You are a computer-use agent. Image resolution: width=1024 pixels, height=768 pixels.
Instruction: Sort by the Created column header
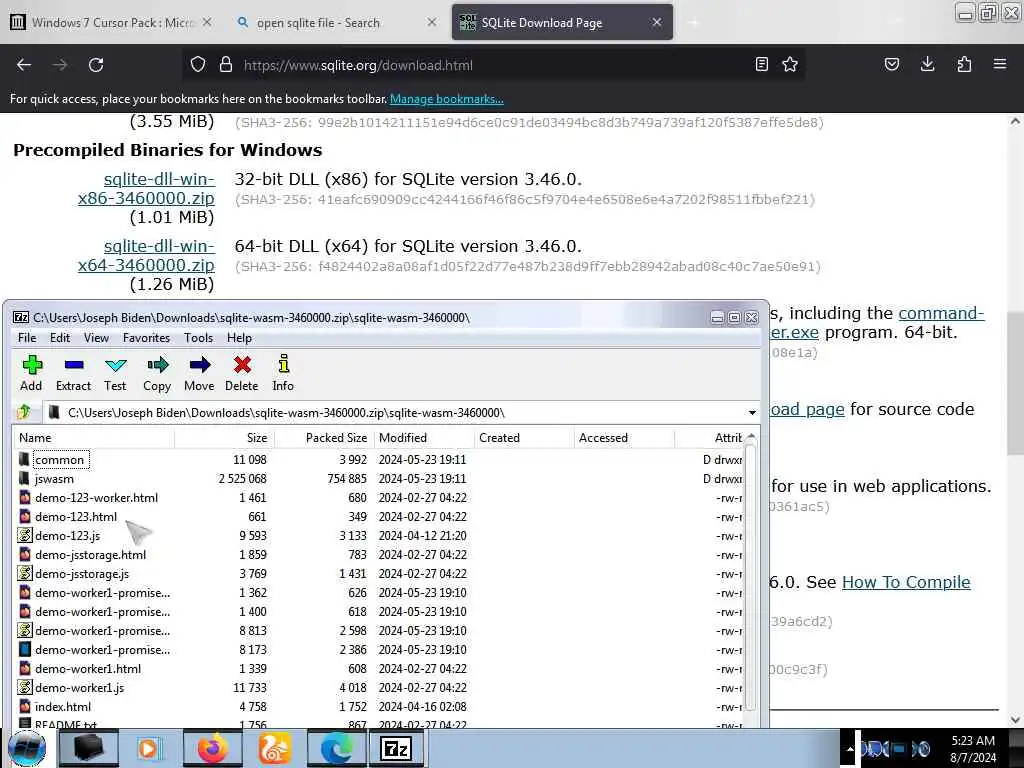(524, 438)
